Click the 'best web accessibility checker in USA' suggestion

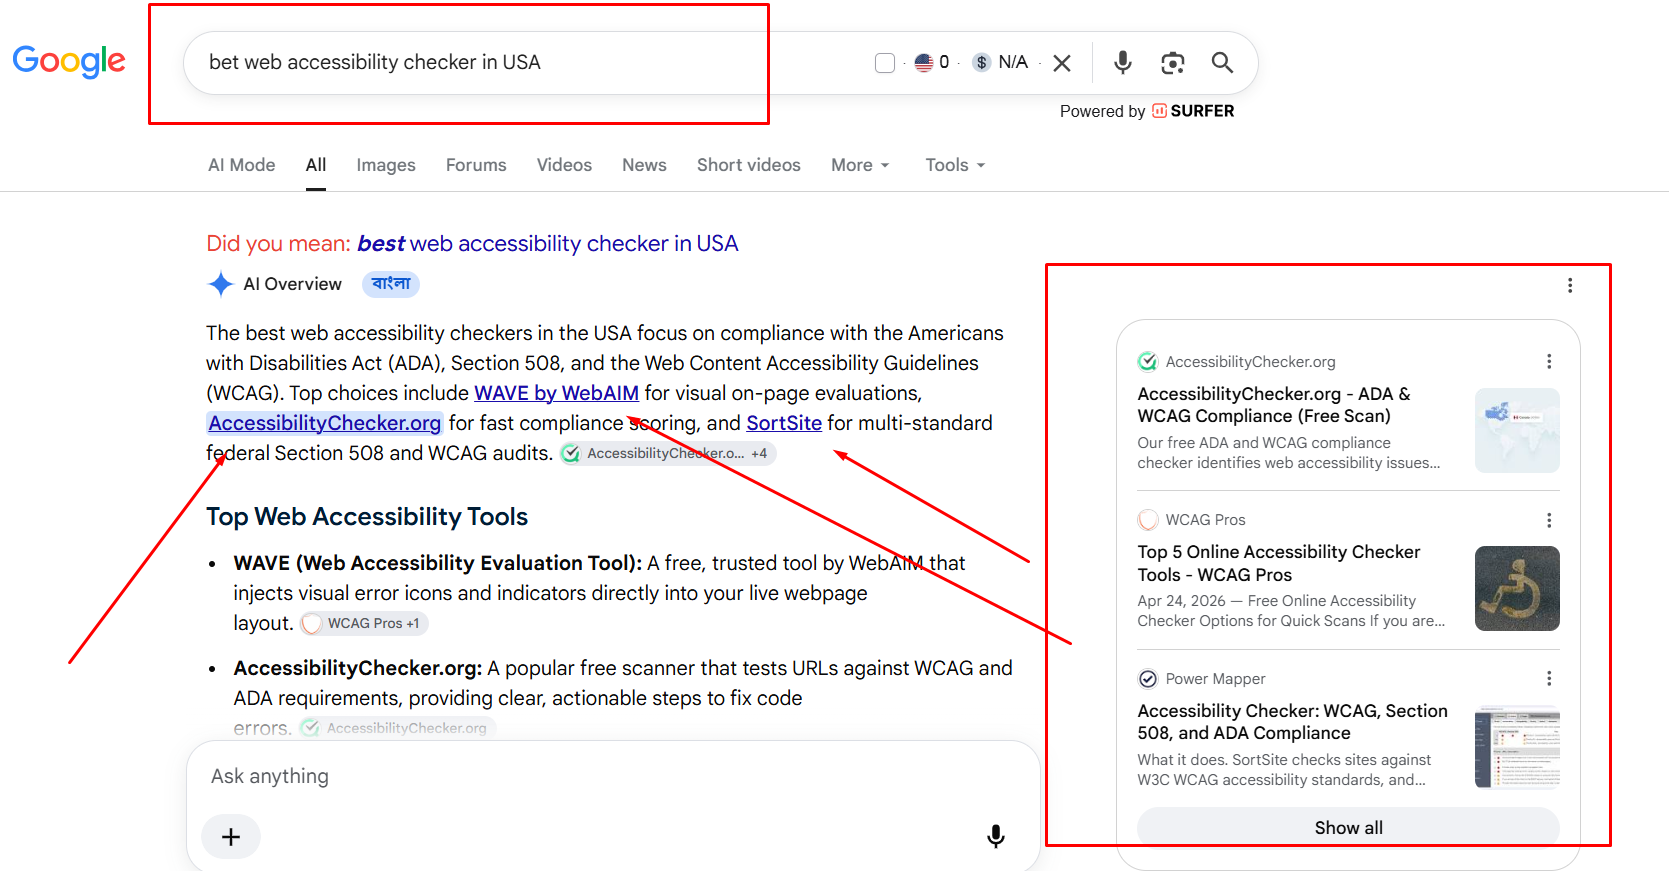548,244
